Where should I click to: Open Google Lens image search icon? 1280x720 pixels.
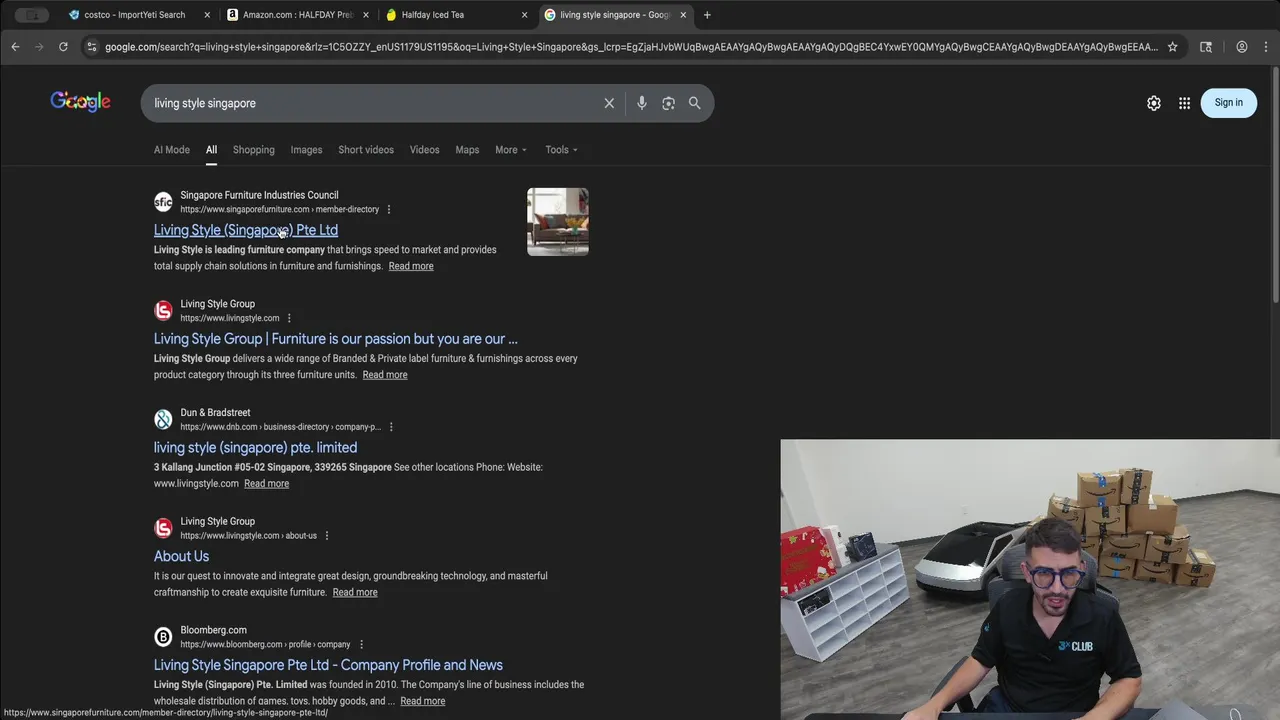tap(668, 103)
